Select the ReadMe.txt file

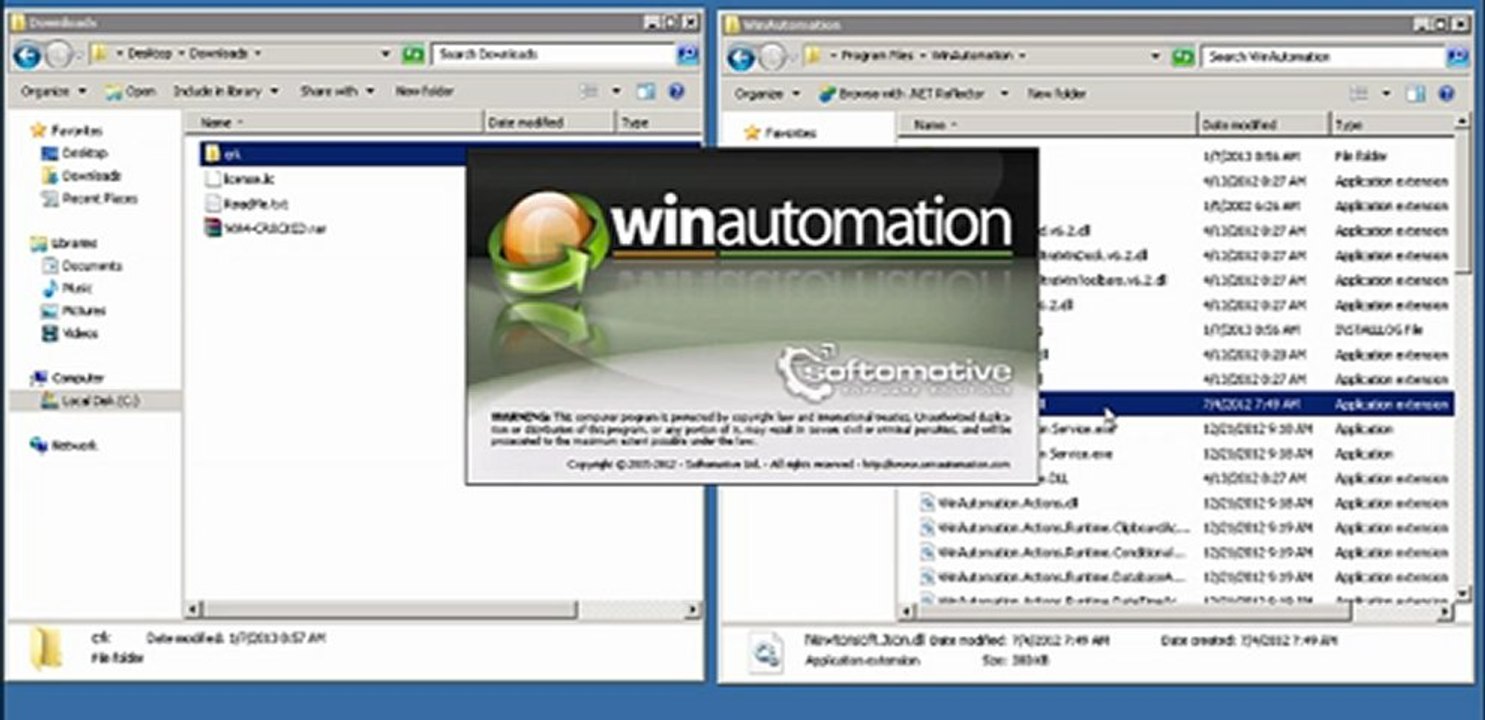coord(245,203)
